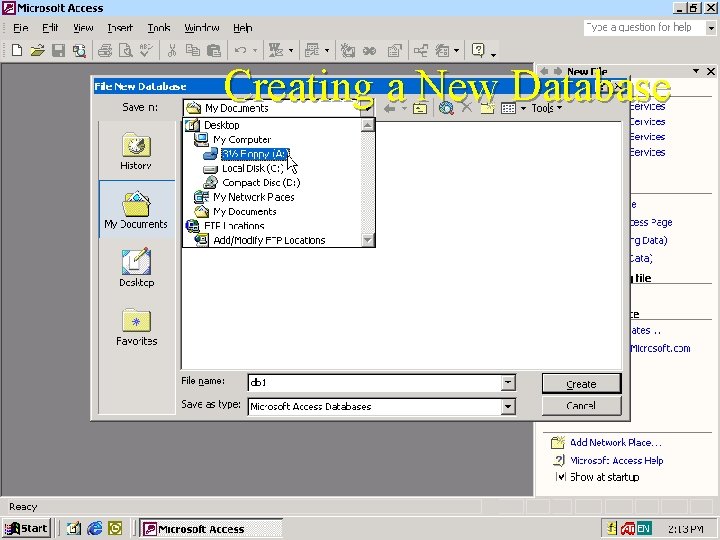720x540 pixels.
Task: Click the Add Network Place link
Action: (x=616, y=443)
